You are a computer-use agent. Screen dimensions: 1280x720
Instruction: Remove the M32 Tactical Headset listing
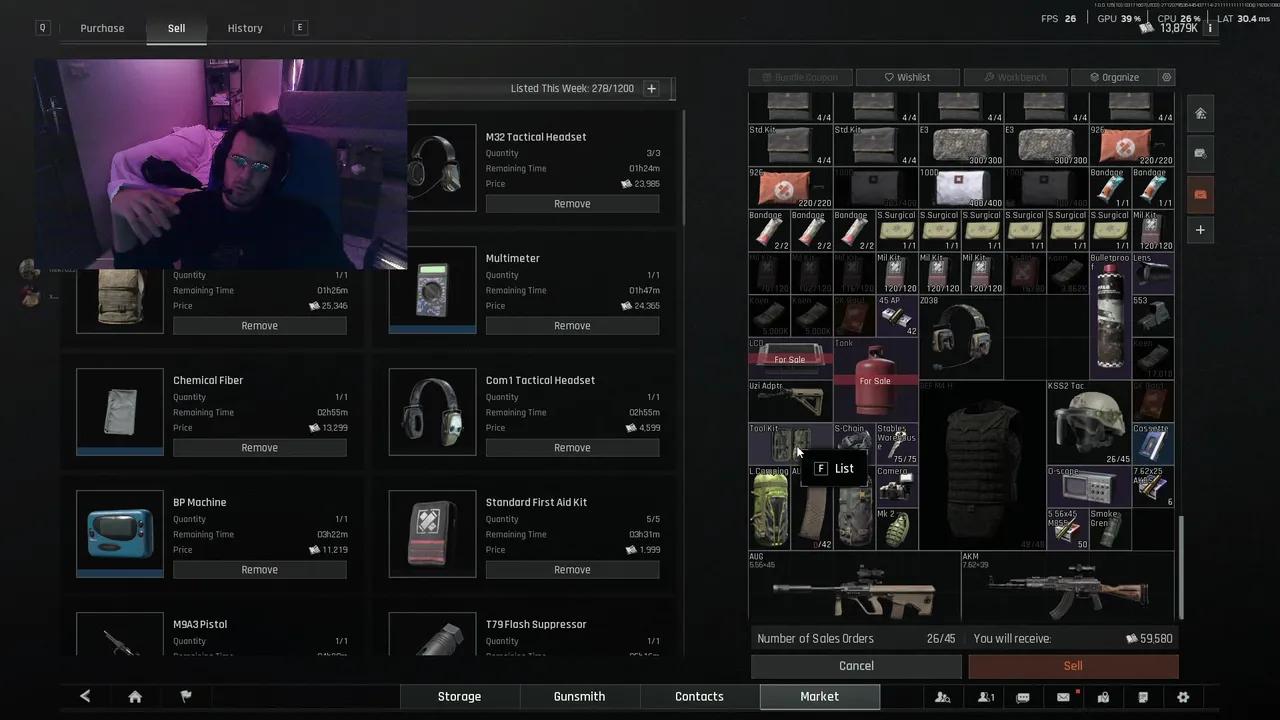(x=572, y=203)
